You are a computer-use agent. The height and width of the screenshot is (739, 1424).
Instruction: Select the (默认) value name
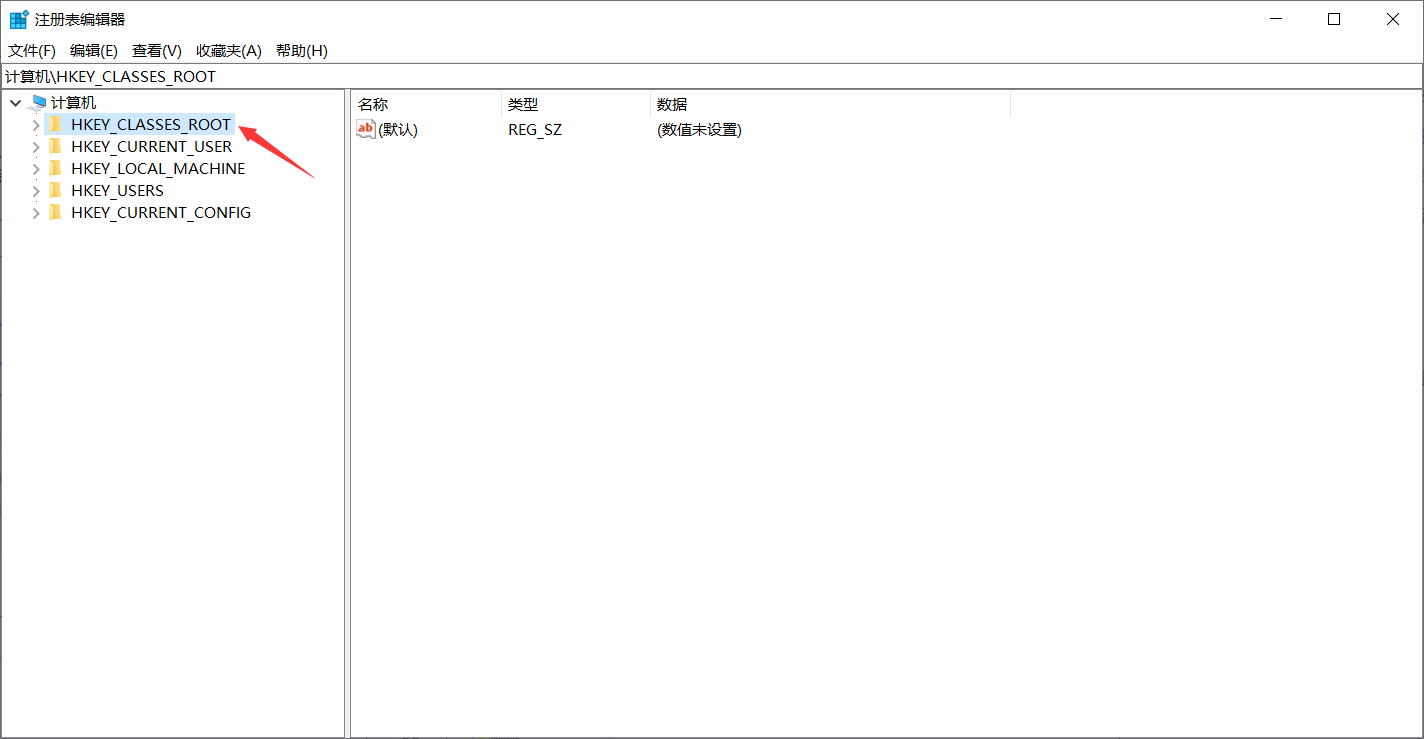[398, 129]
